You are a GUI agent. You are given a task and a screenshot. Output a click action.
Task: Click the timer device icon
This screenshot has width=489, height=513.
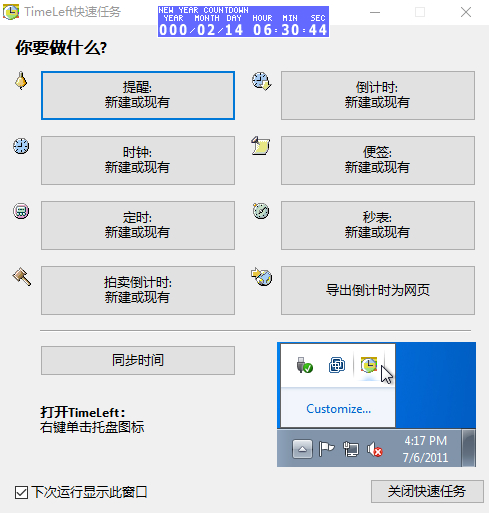coord(21,211)
